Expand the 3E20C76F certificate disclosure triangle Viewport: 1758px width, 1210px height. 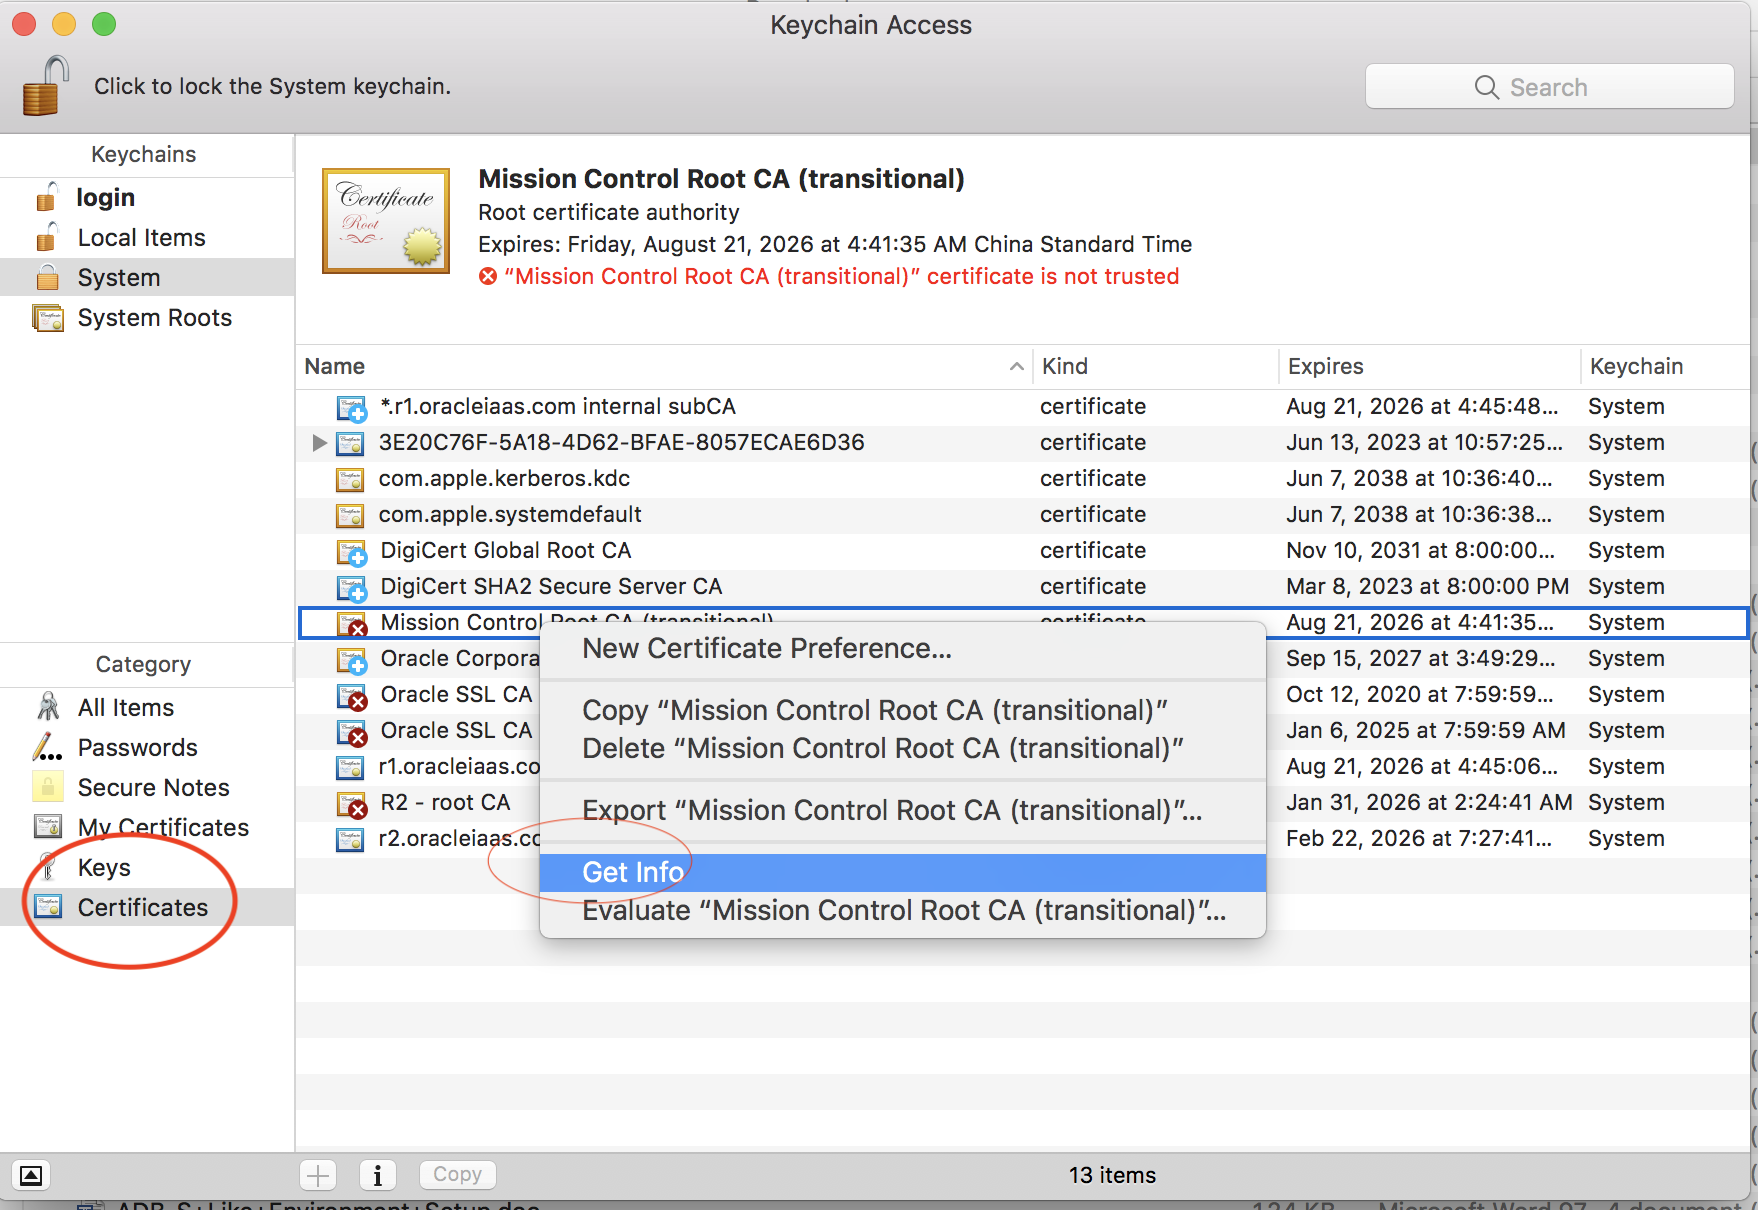318,442
